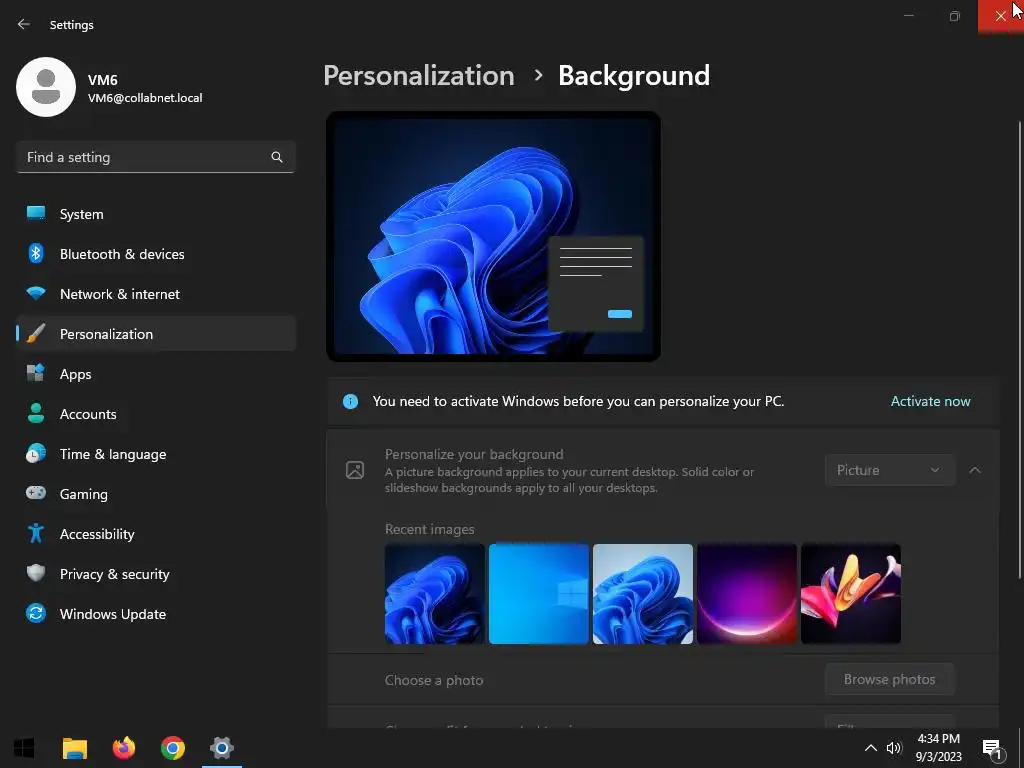This screenshot has height=768, width=1024.
Task: Click the Privacy shield icon
Action: pyautogui.click(x=36, y=573)
